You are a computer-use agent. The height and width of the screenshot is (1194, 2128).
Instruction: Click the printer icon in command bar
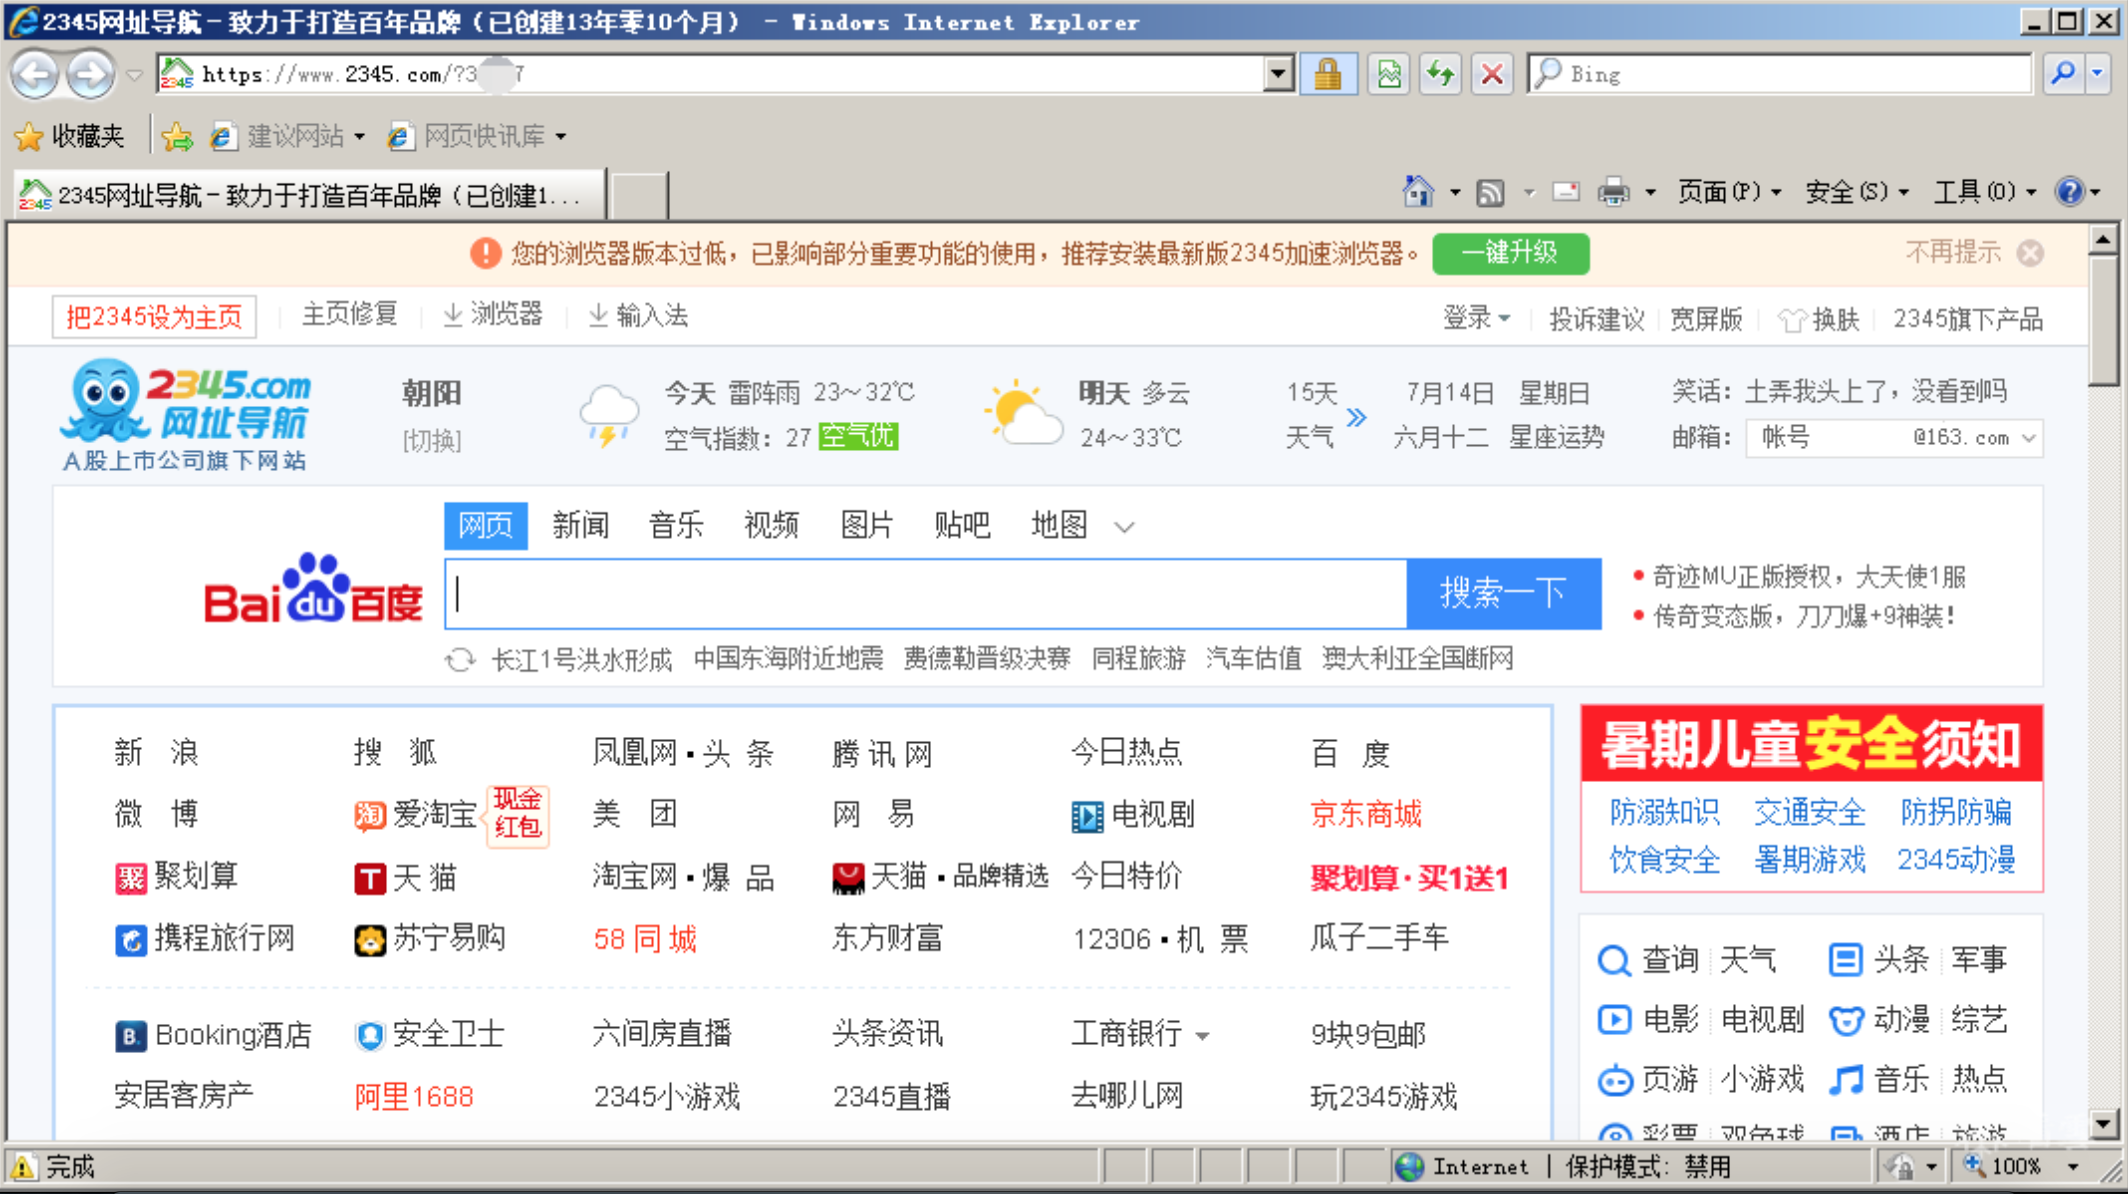pos(1613,191)
